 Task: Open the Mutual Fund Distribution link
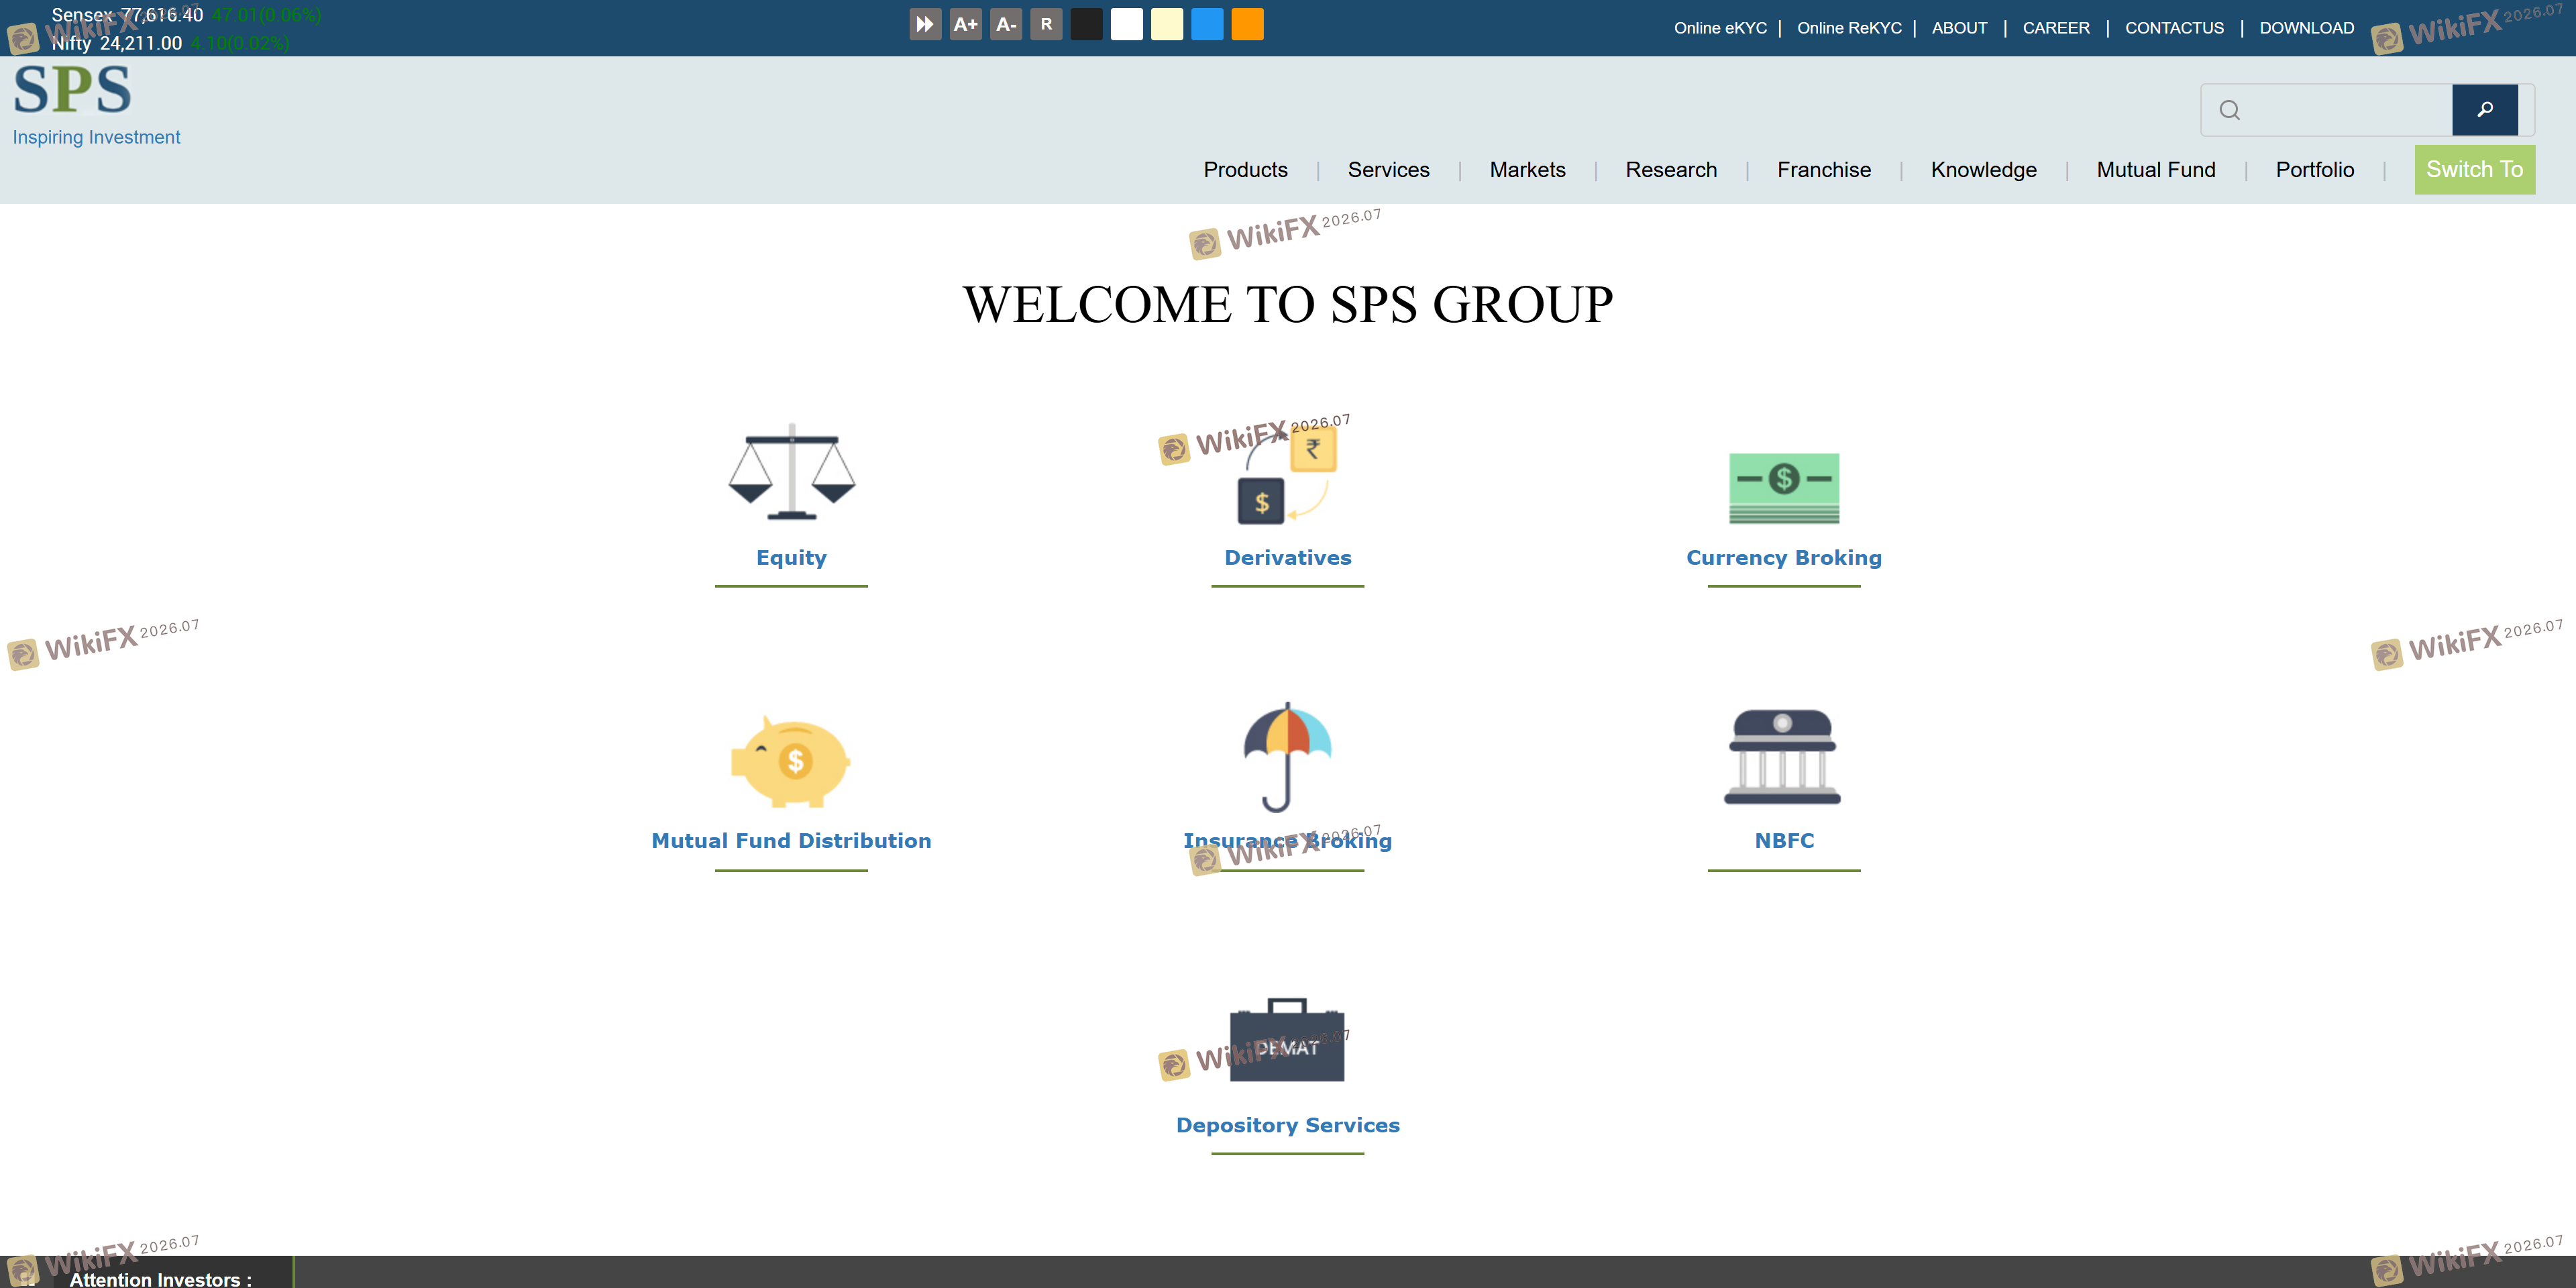(791, 841)
